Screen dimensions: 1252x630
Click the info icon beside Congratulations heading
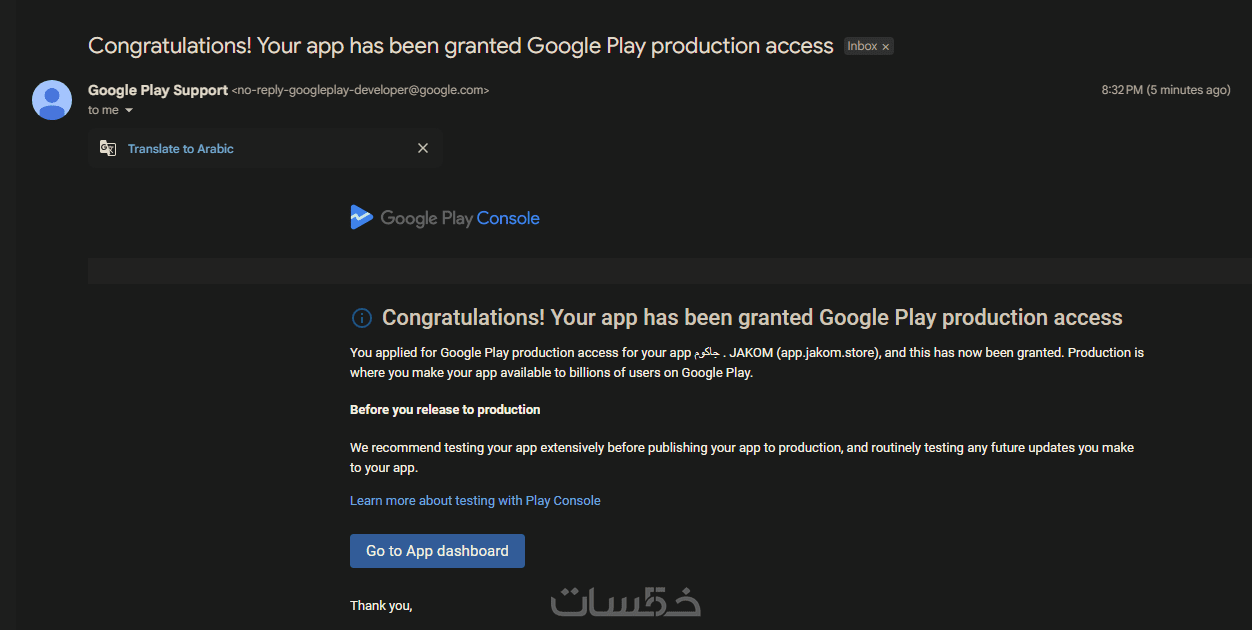click(361, 318)
